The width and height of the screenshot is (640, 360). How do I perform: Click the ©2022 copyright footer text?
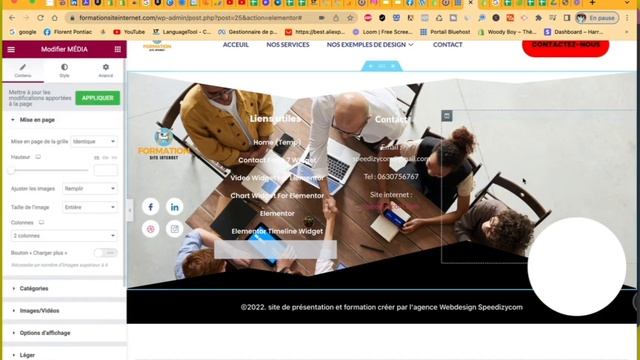[x=382, y=307]
